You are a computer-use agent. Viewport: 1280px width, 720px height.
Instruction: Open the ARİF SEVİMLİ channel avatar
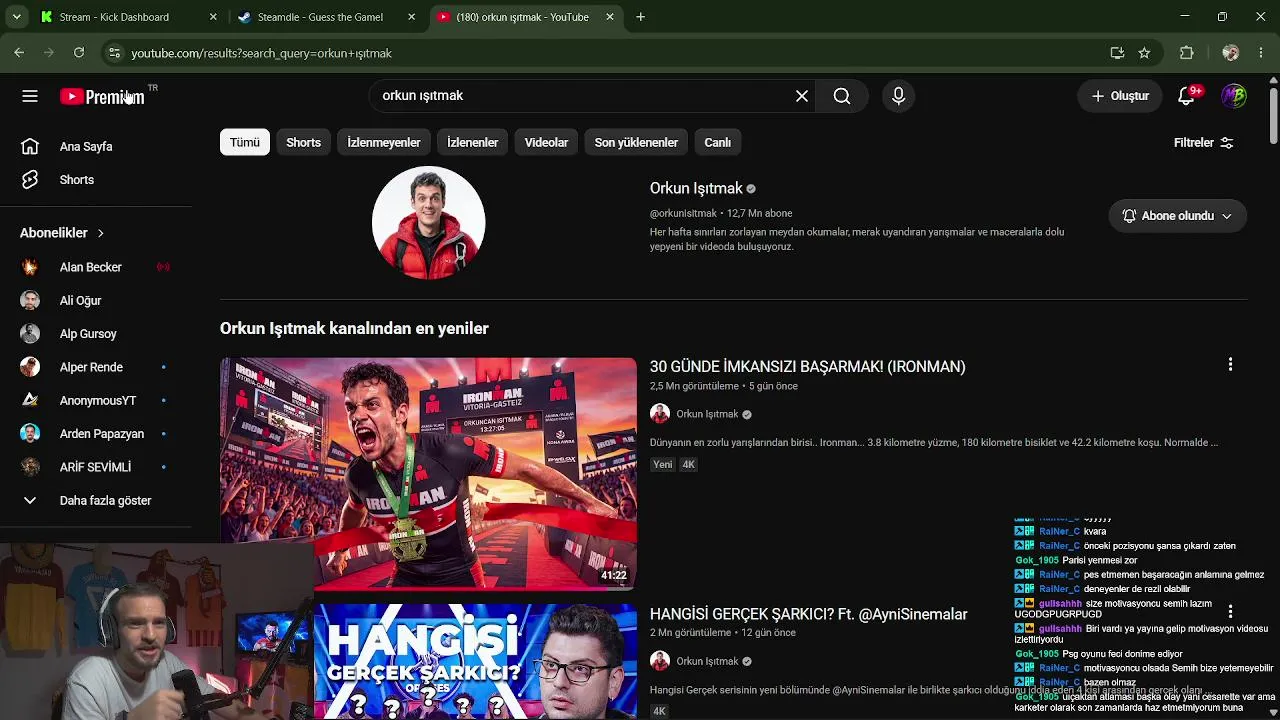[x=30, y=467]
